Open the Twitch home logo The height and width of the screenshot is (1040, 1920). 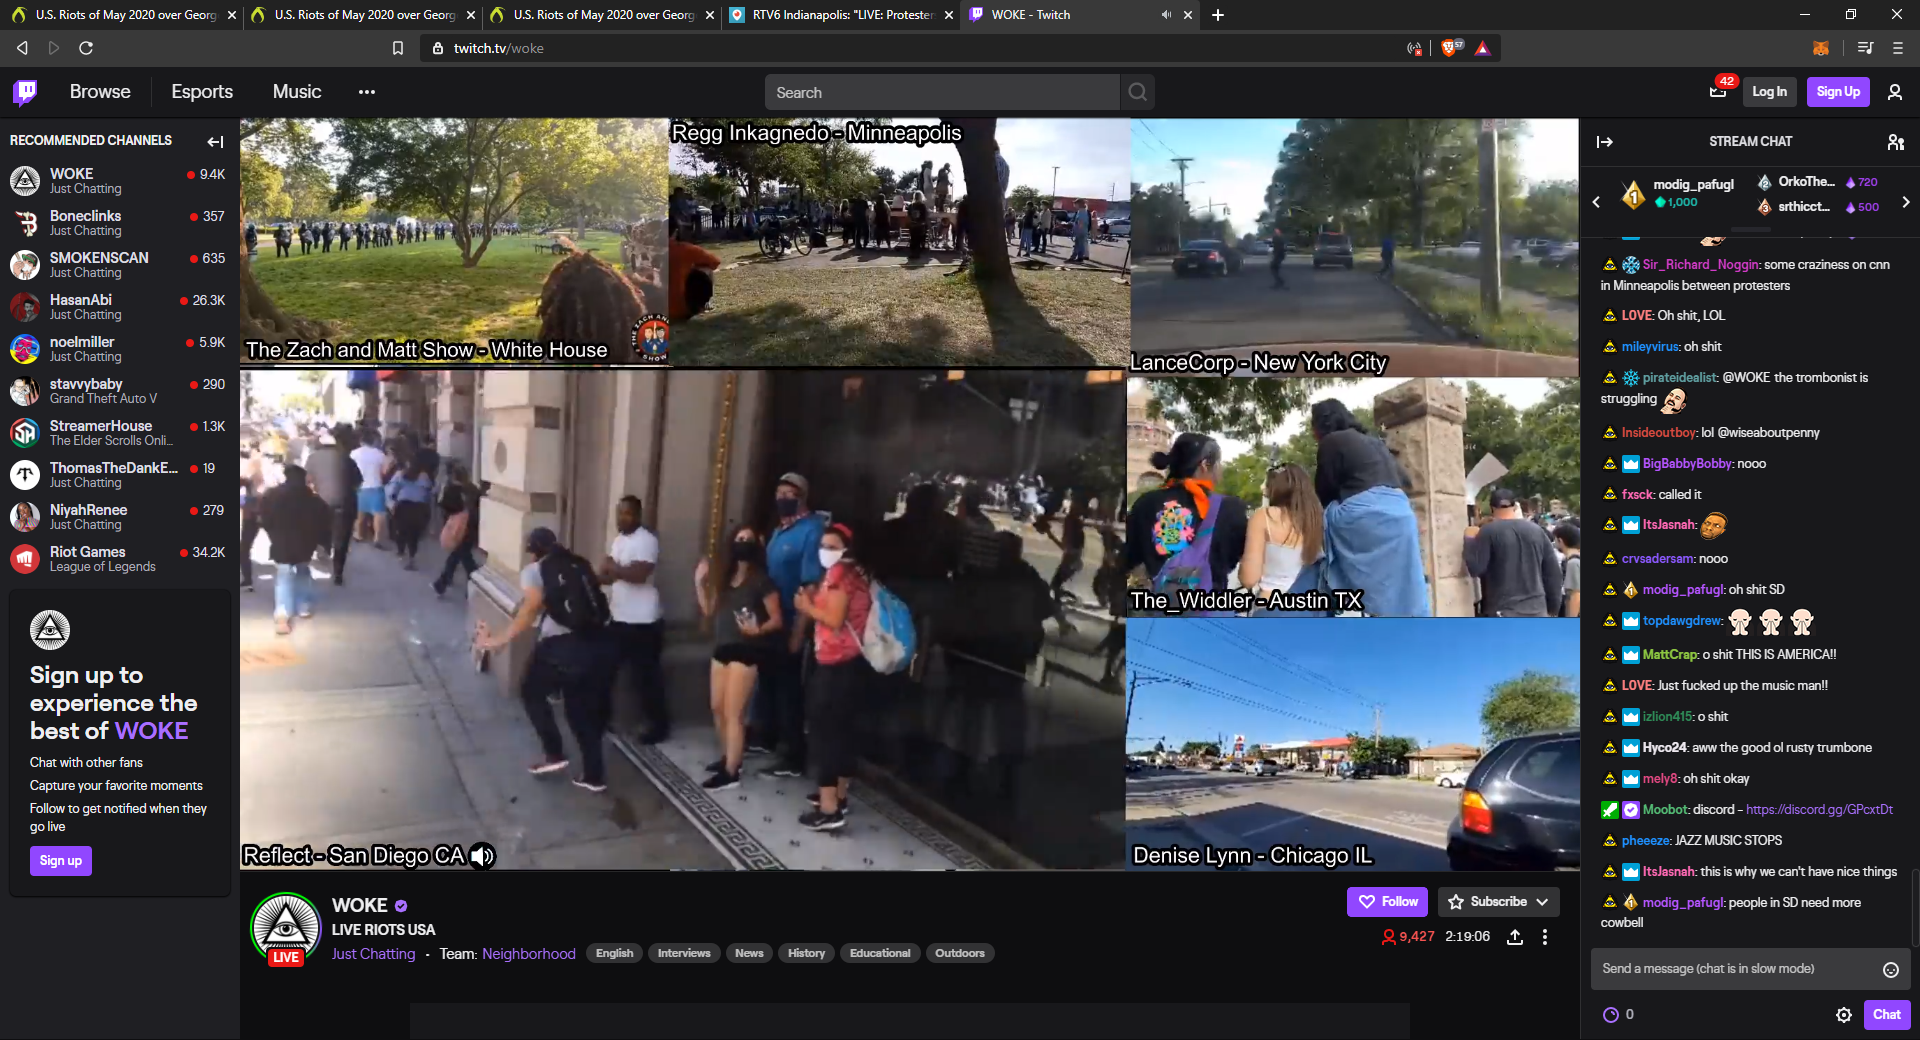26,92
